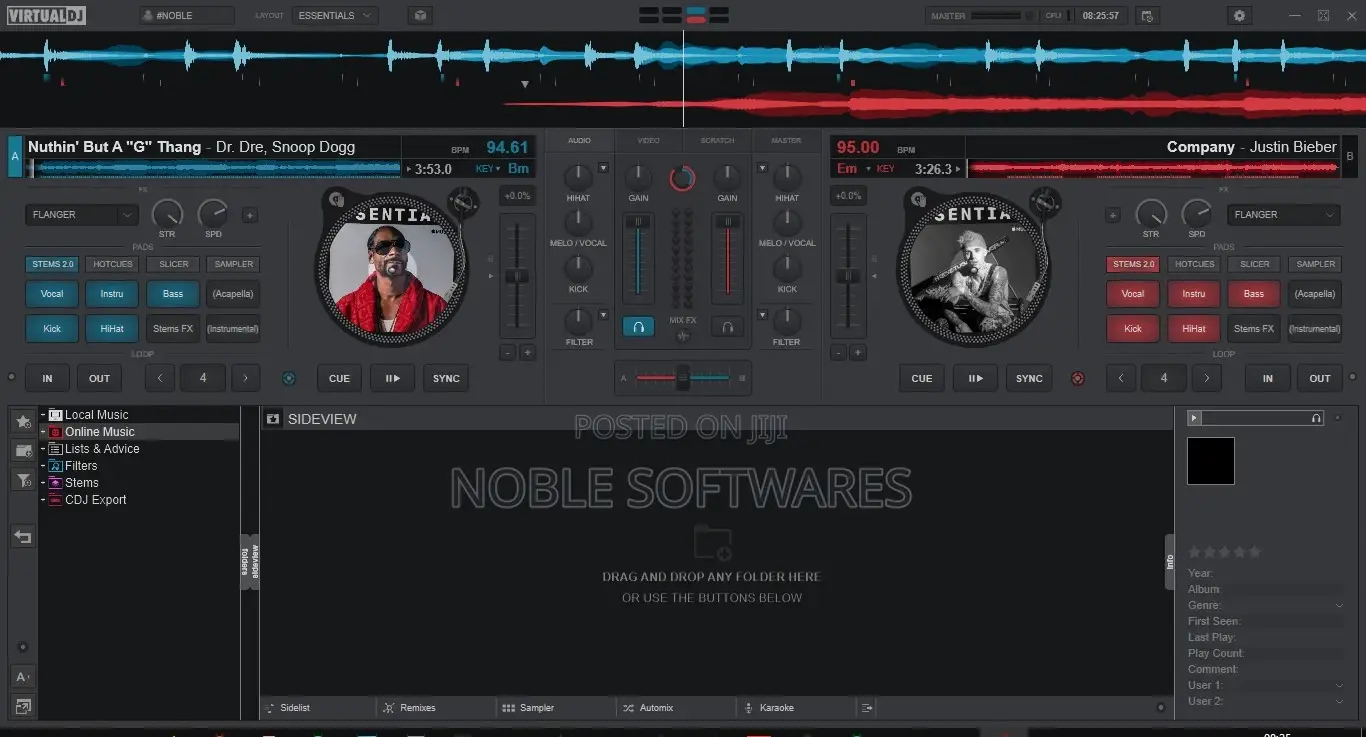Click the MIX FX waveform icon
Viewport: 1366px width, 737px height.
click(683, 336)
